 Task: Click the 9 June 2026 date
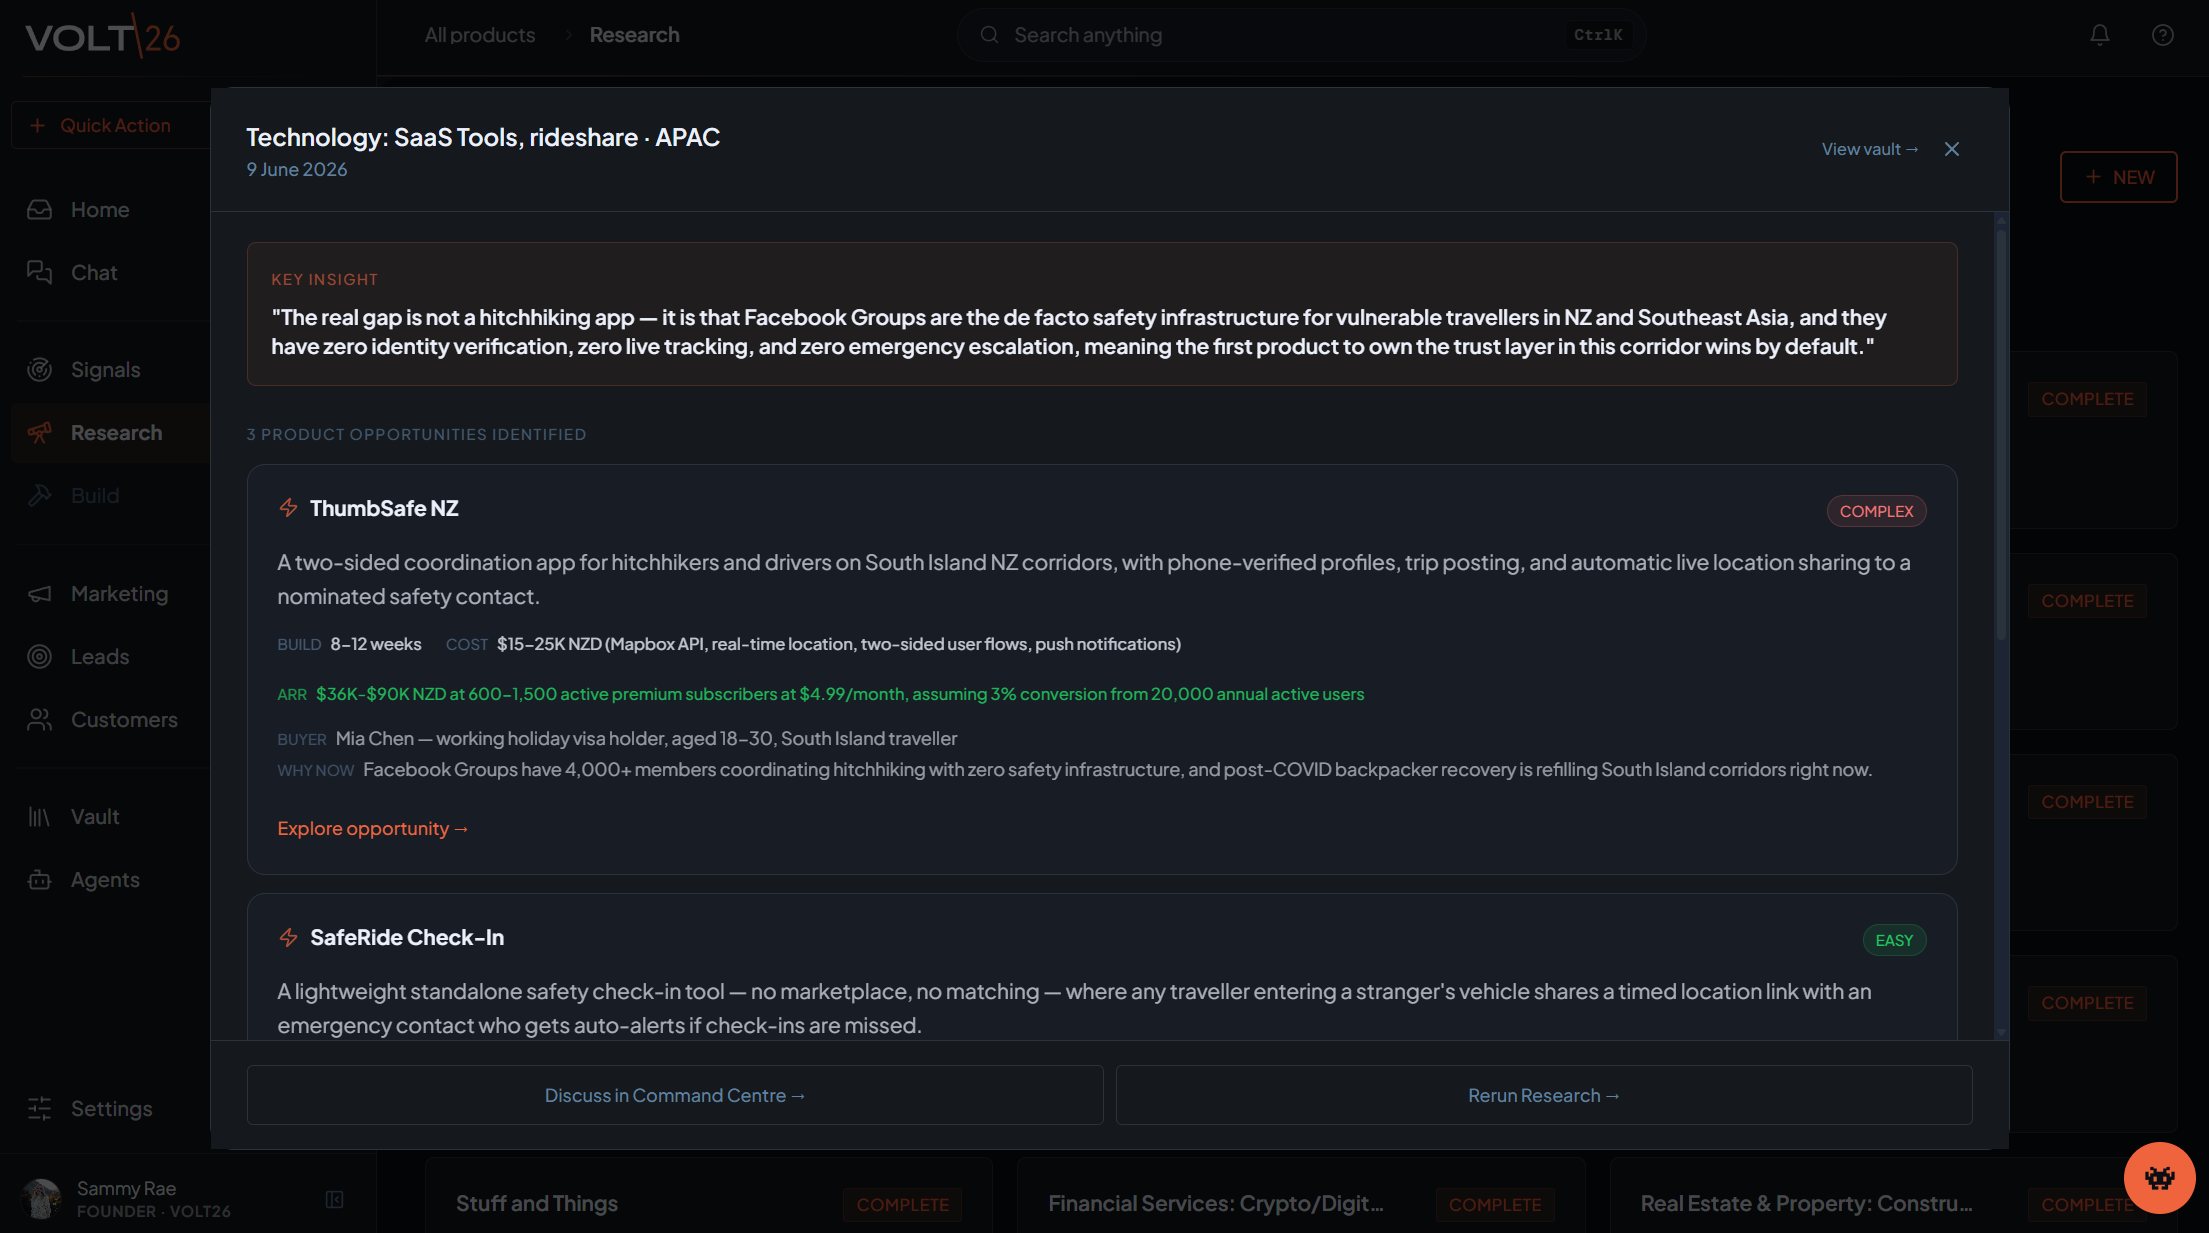[x=297, y=170]
